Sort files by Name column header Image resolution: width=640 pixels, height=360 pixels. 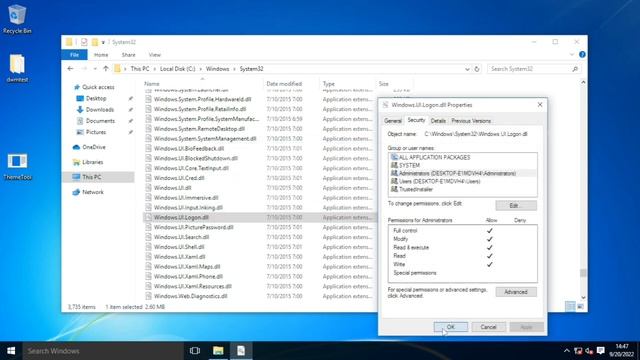coord(151,84)
